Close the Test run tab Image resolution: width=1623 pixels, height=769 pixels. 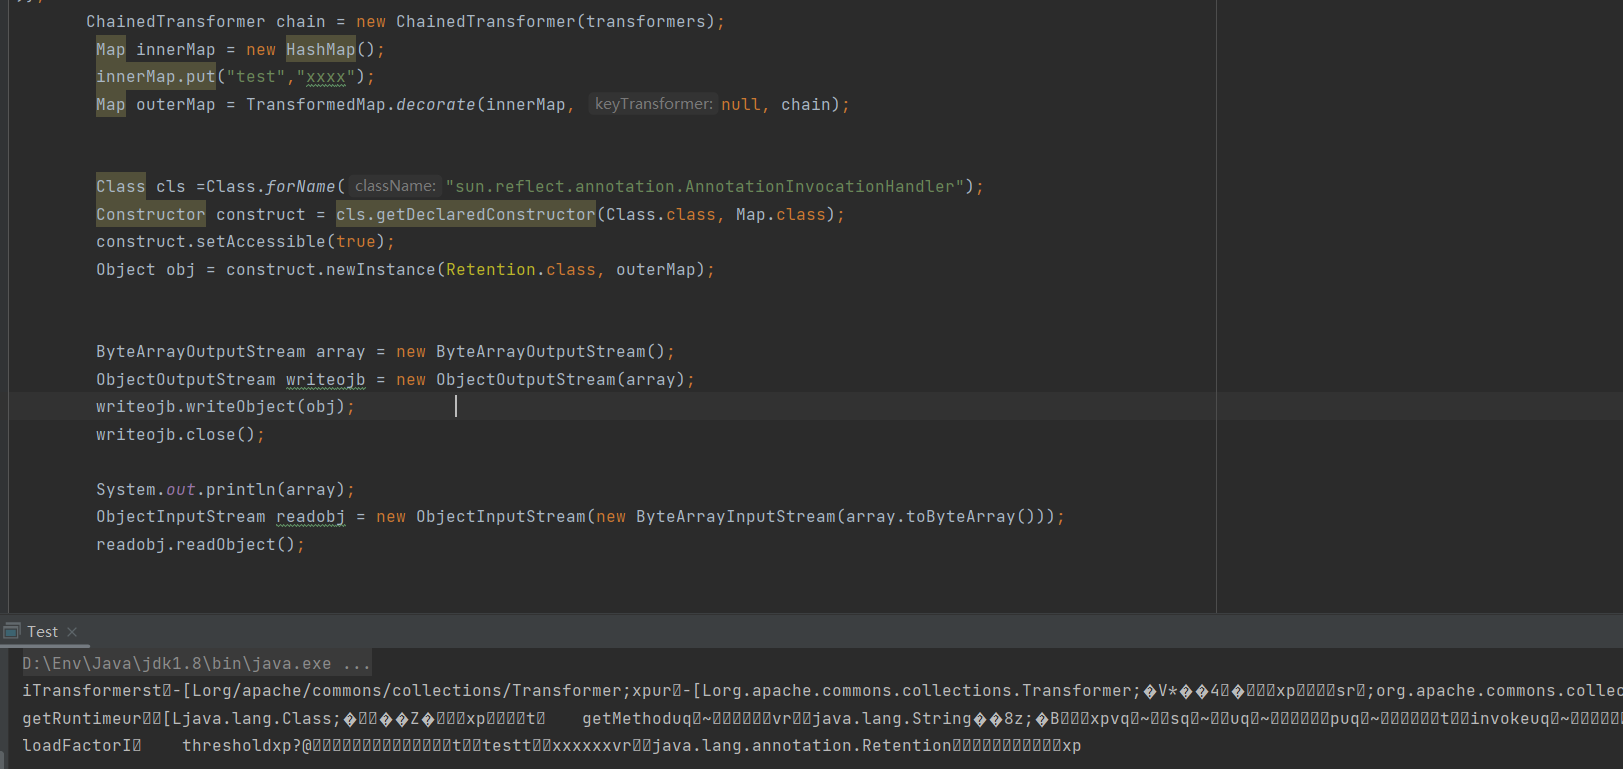tap(72, 632)
